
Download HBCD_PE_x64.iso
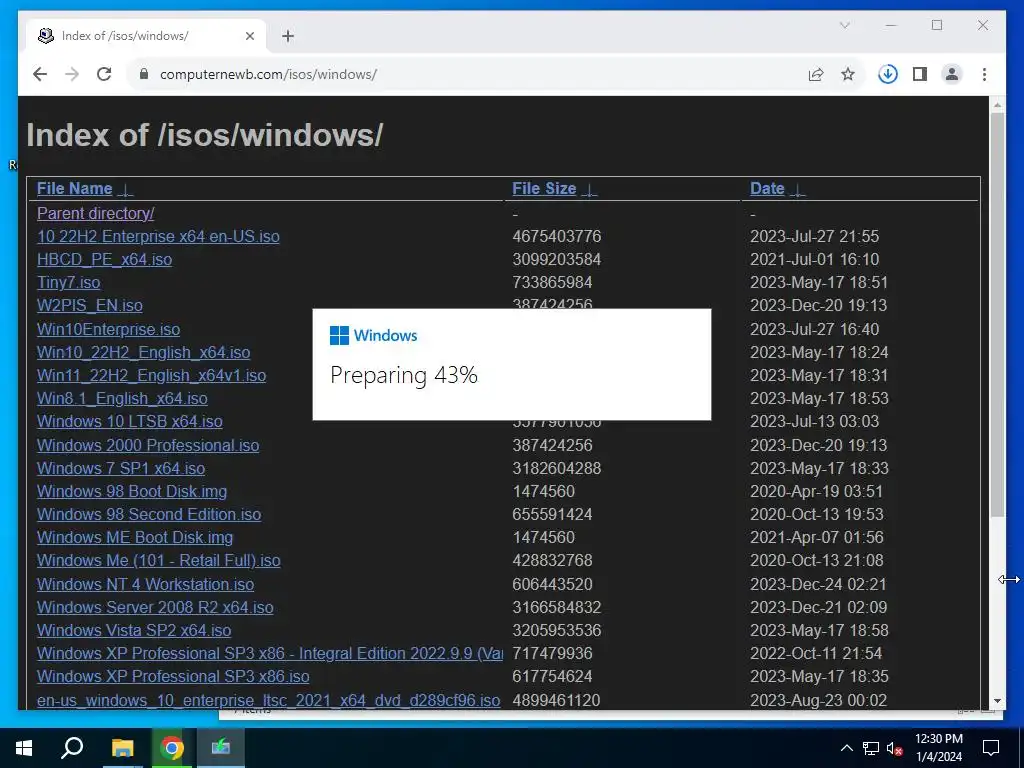coord(104,259)
